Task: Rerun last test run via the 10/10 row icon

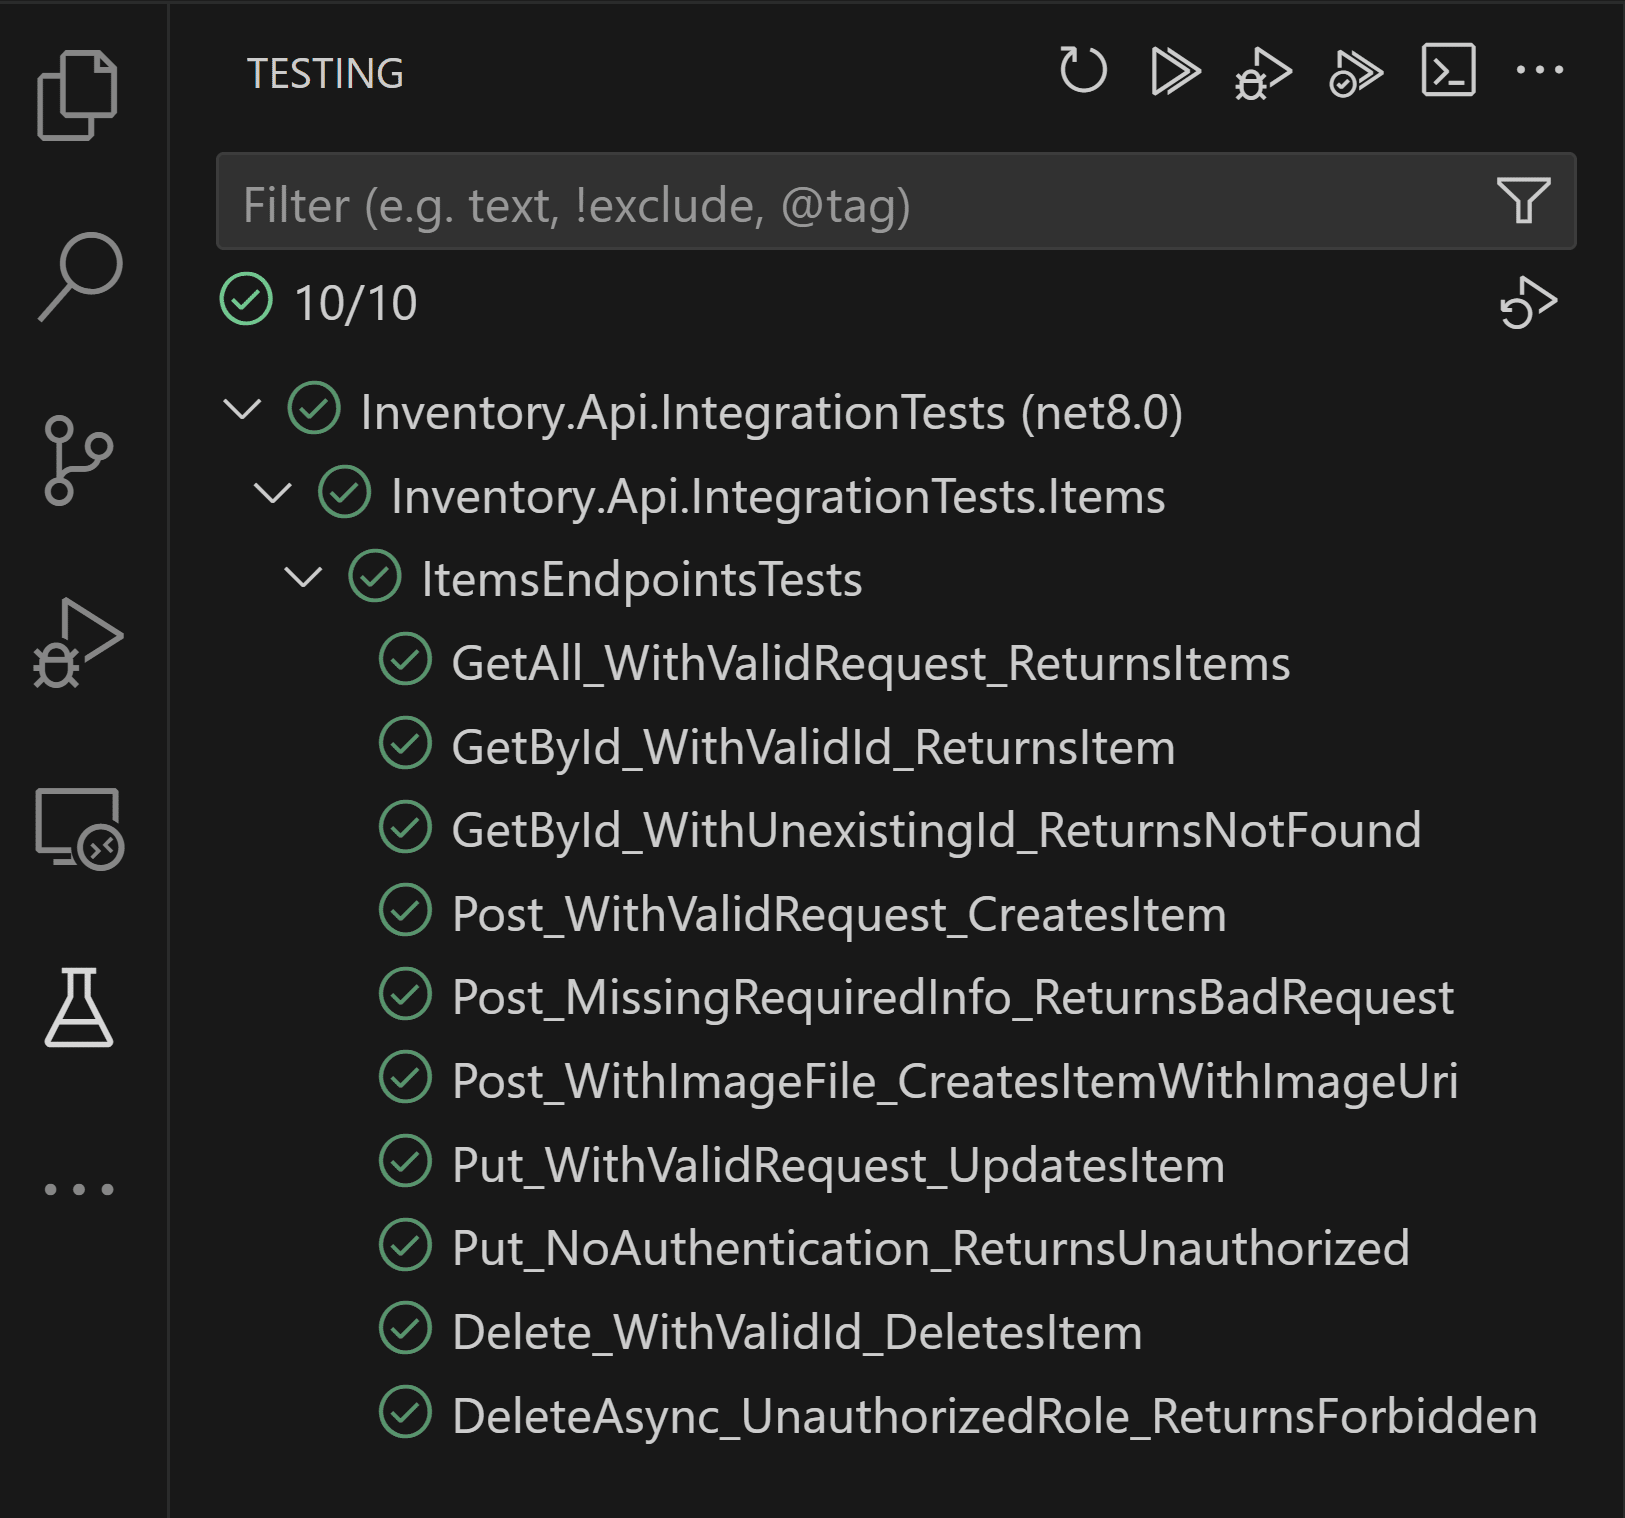Action: (x=1528, y=302)
